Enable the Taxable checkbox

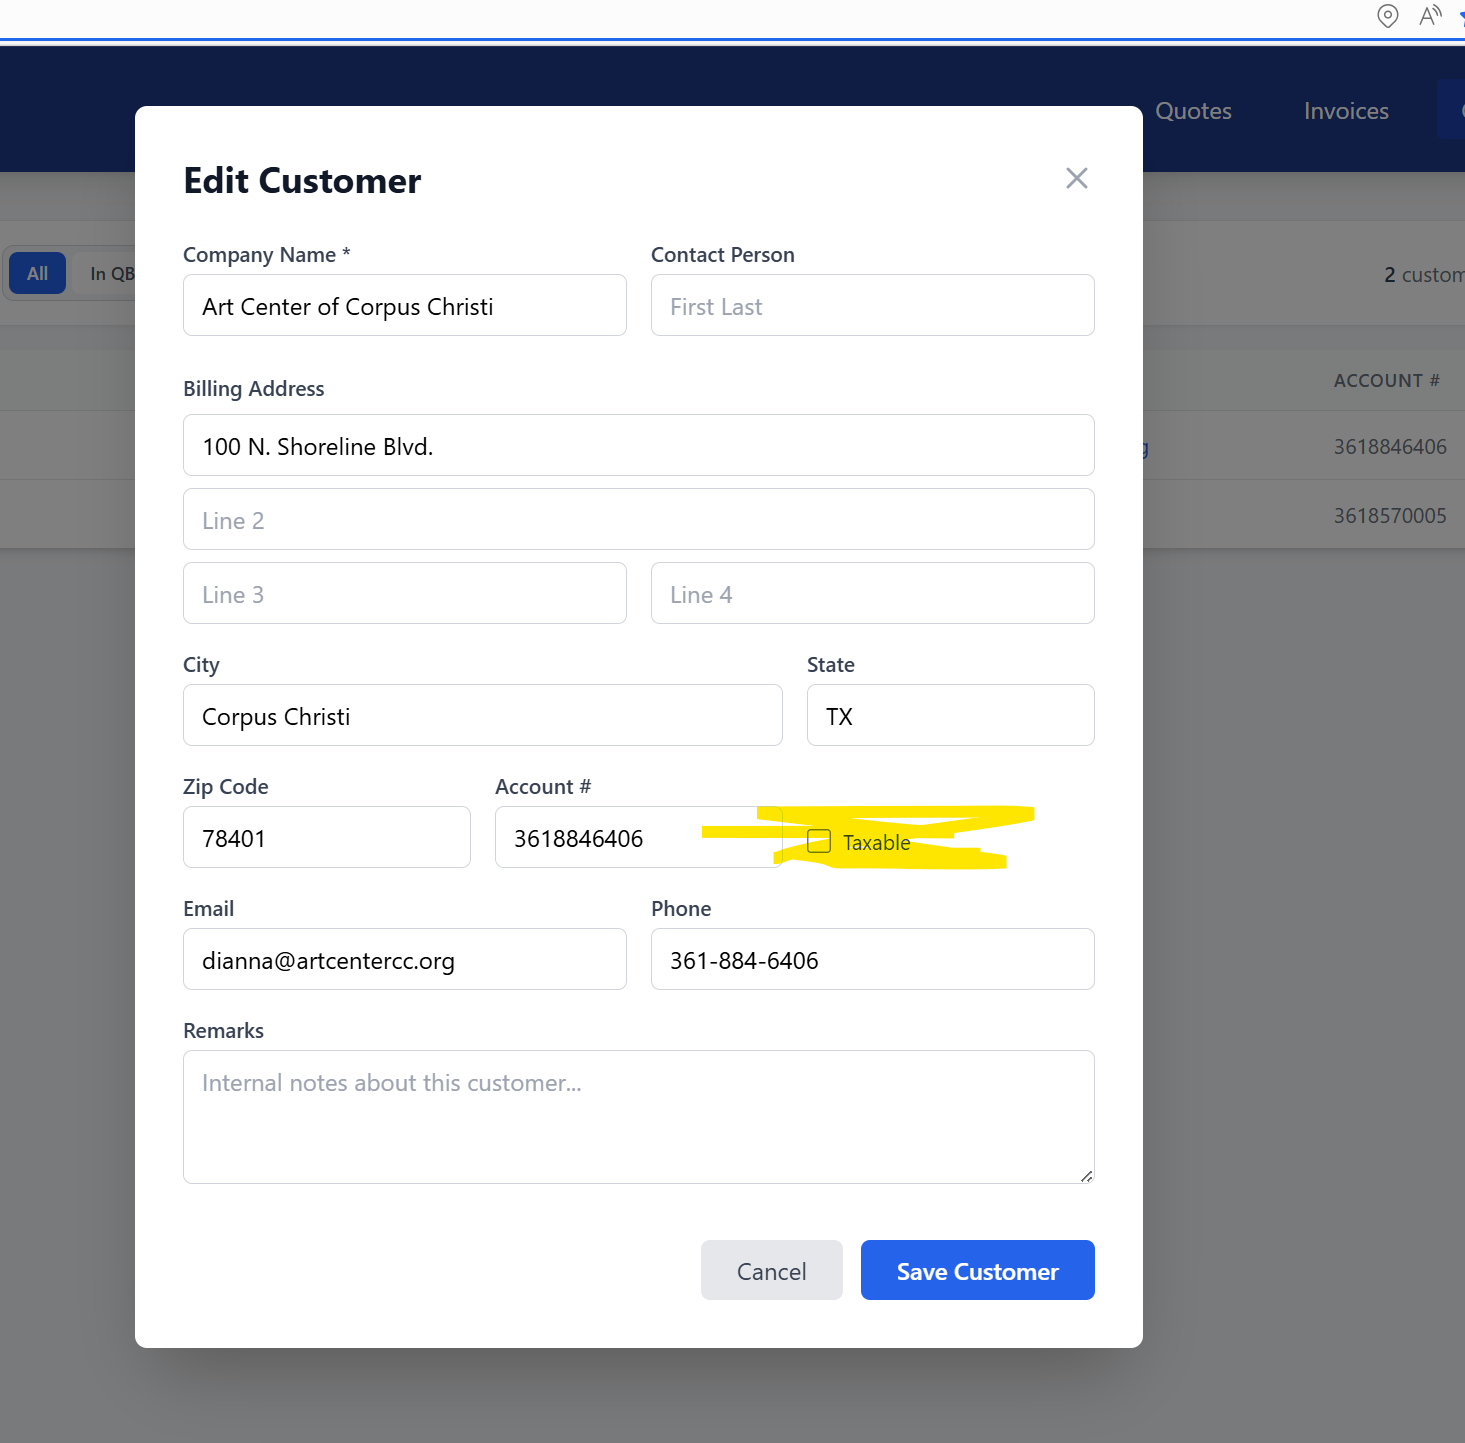point(819,841)
